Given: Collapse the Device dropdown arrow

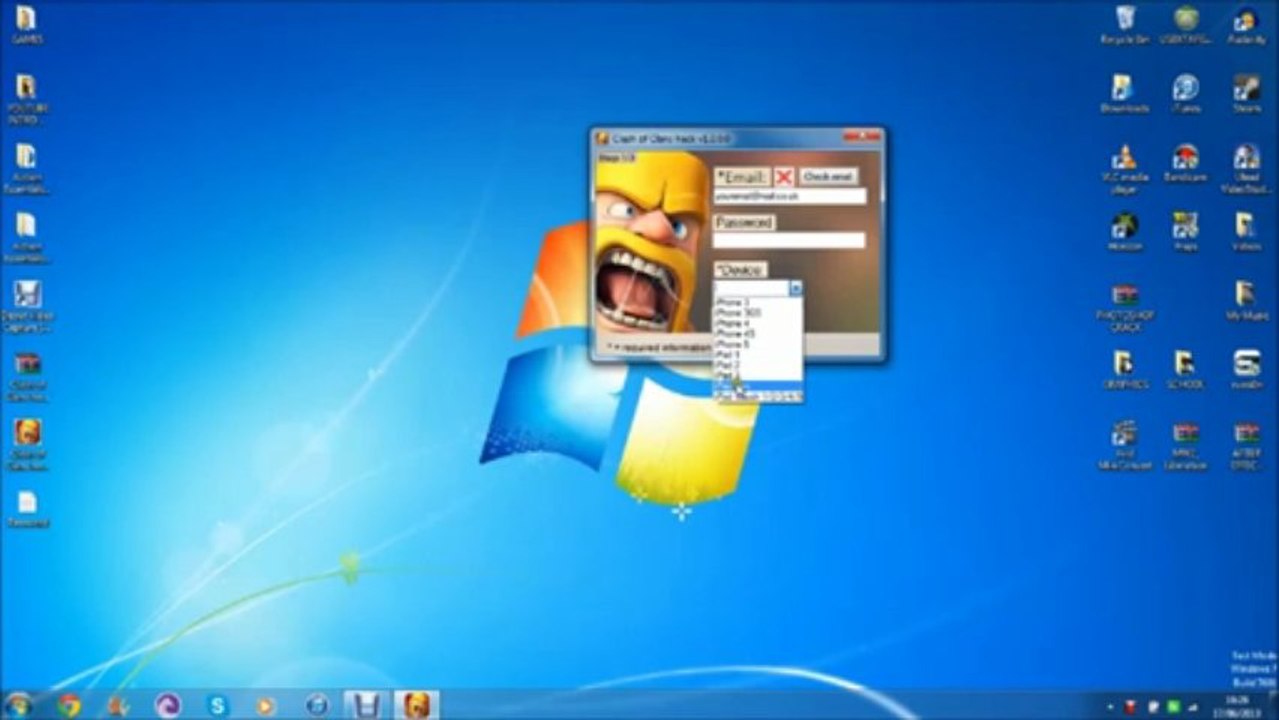Looking at the screenshot, I should click(796, 288).
